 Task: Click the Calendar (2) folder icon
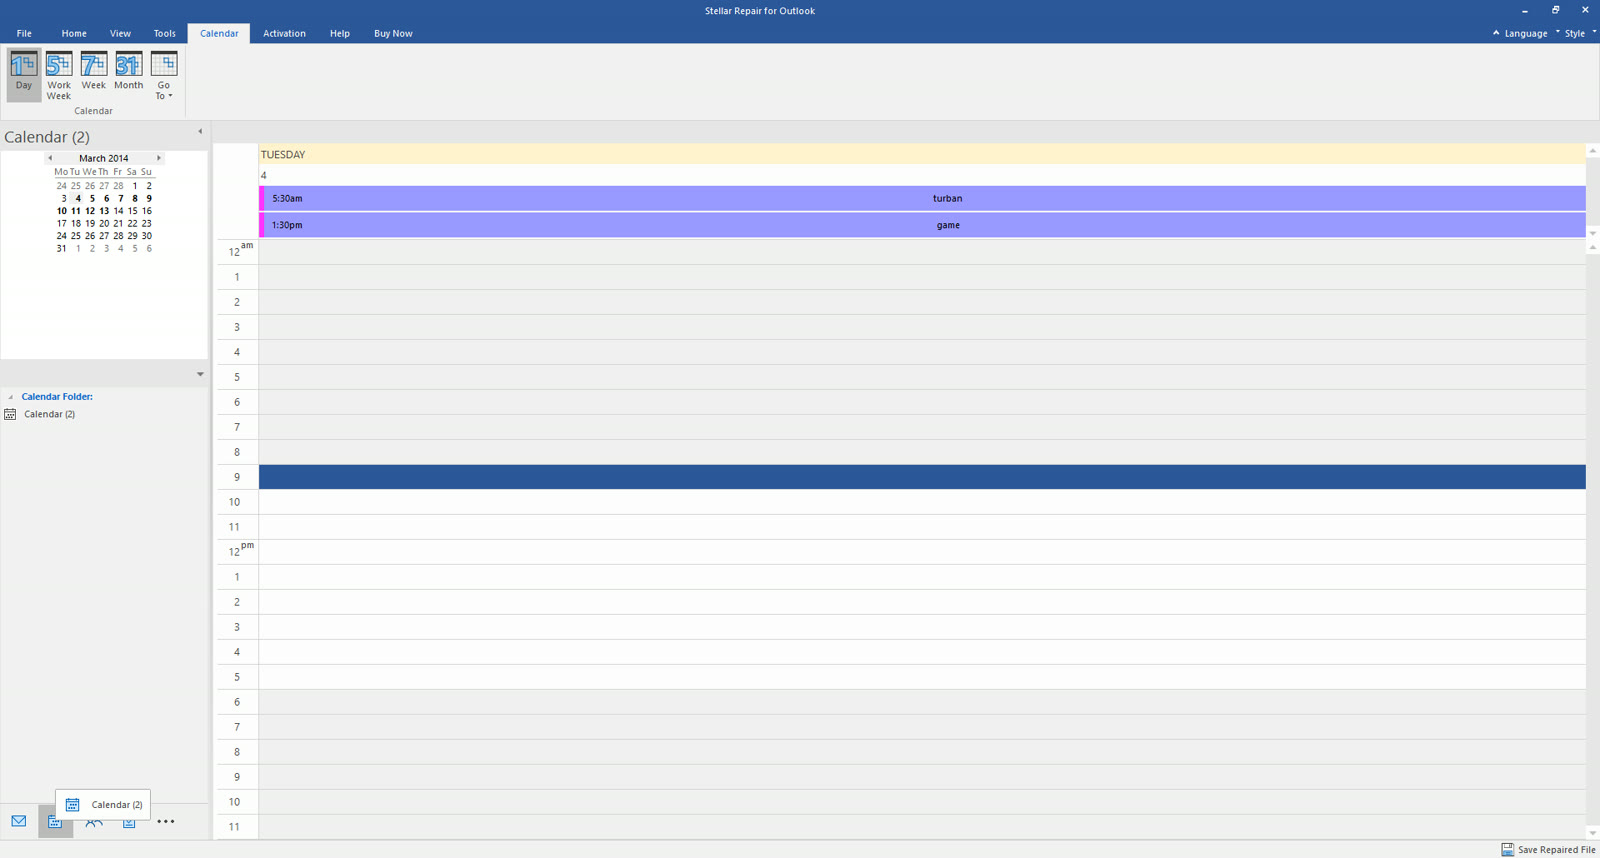click(x=10, y=414)
